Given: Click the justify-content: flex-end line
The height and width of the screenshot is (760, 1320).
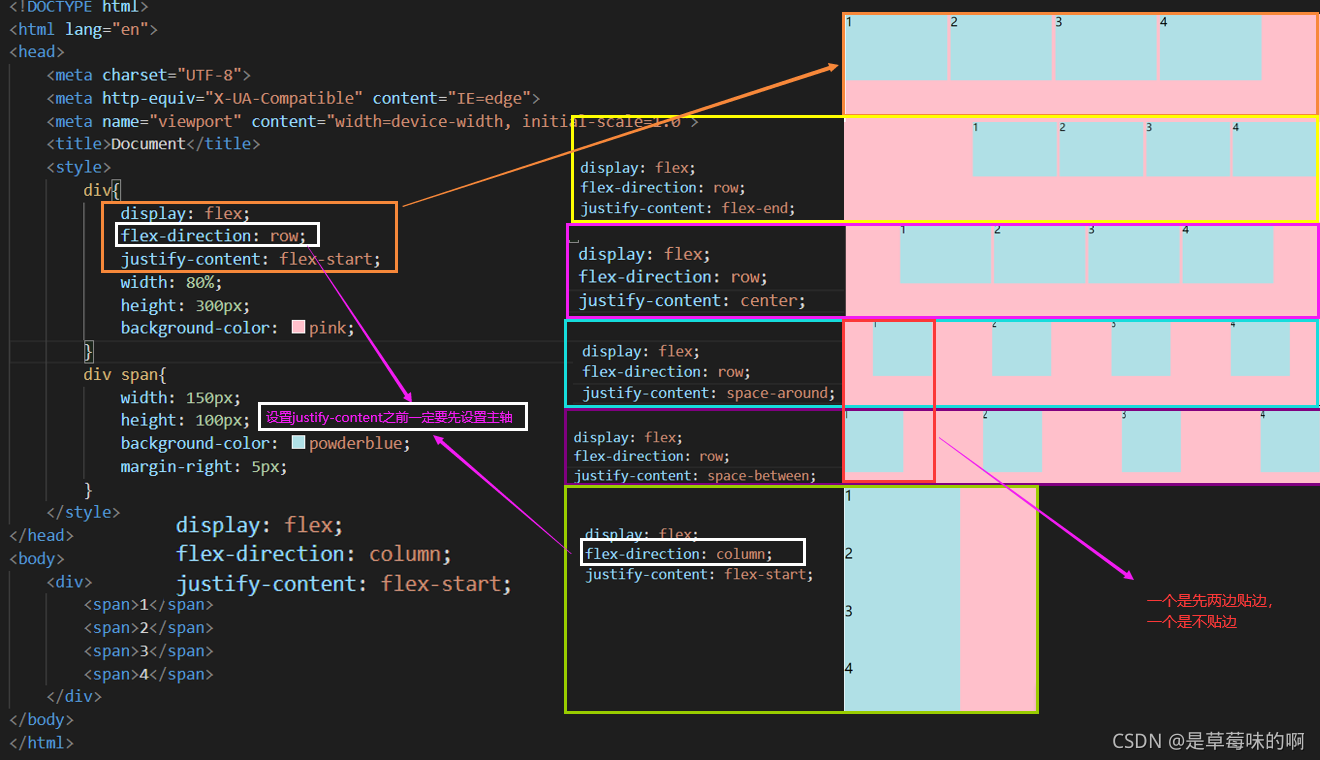Looking at the screenshot, I should click(x=688, y=208).
